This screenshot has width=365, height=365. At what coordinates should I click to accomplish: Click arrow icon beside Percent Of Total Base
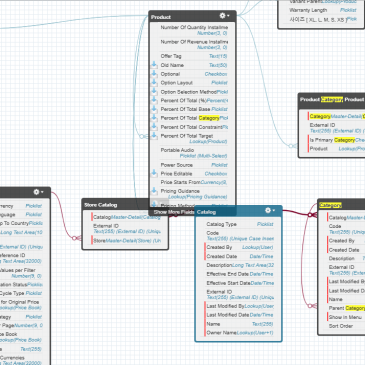[x=154, y=109]
